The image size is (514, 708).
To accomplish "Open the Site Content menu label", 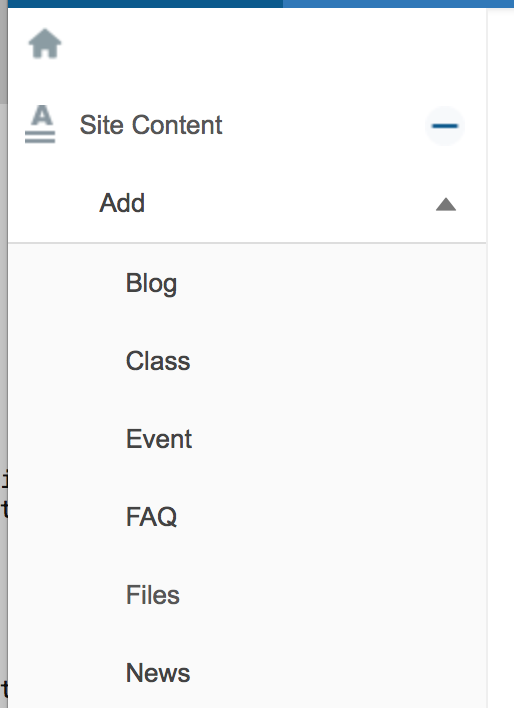I will [151, 125].
